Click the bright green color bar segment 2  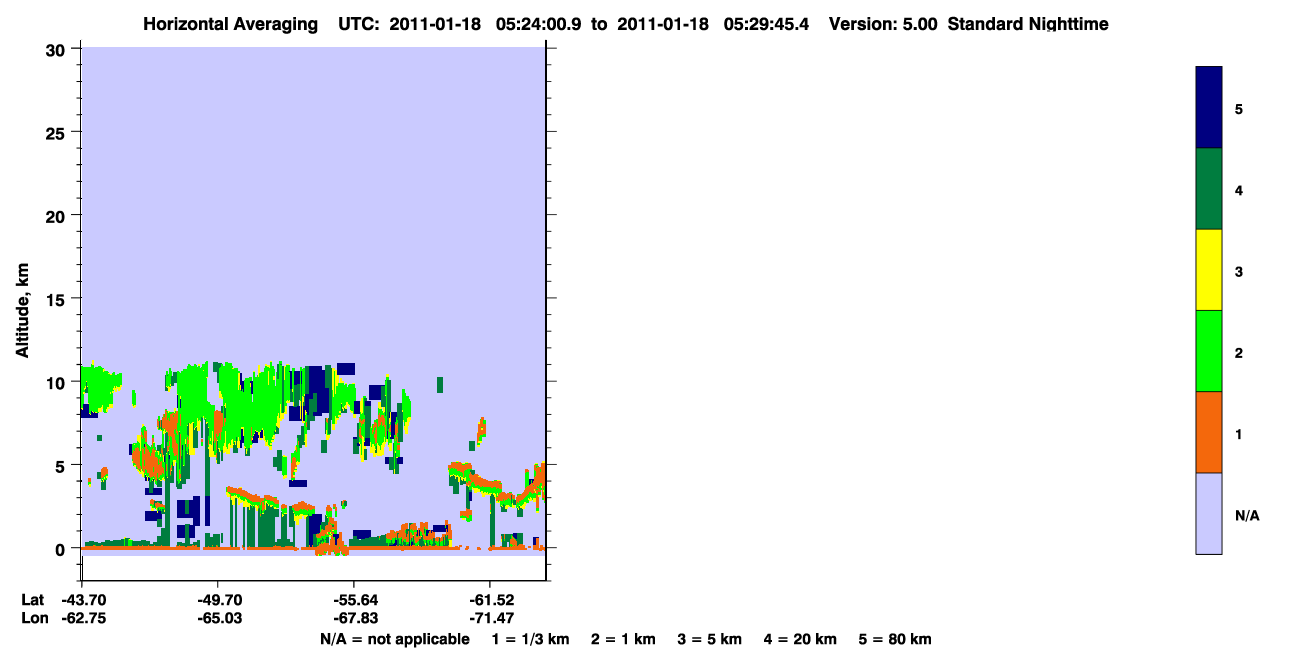pos(1209,351)
